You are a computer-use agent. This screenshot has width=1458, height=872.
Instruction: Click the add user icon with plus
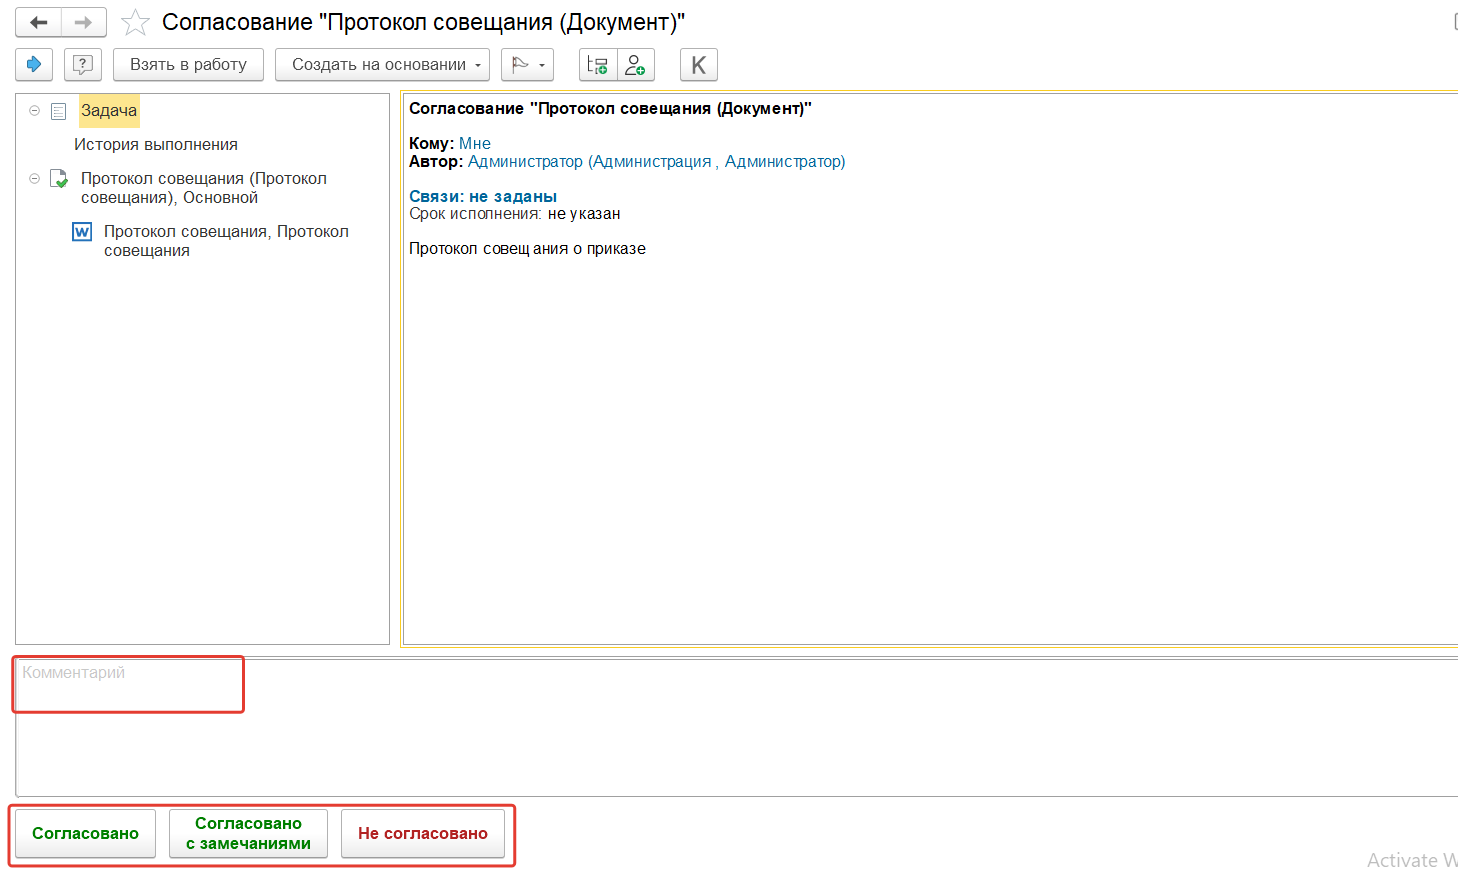tap(635, 65)
